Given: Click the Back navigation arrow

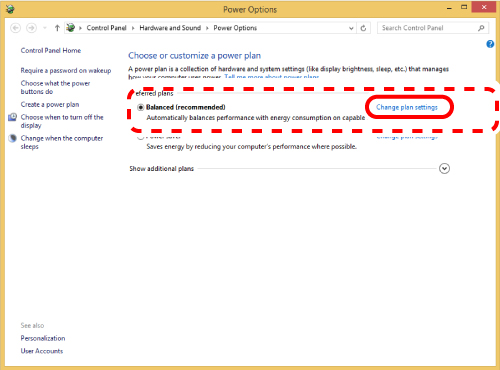Looking at the screenshot, I should click(15, 28).
